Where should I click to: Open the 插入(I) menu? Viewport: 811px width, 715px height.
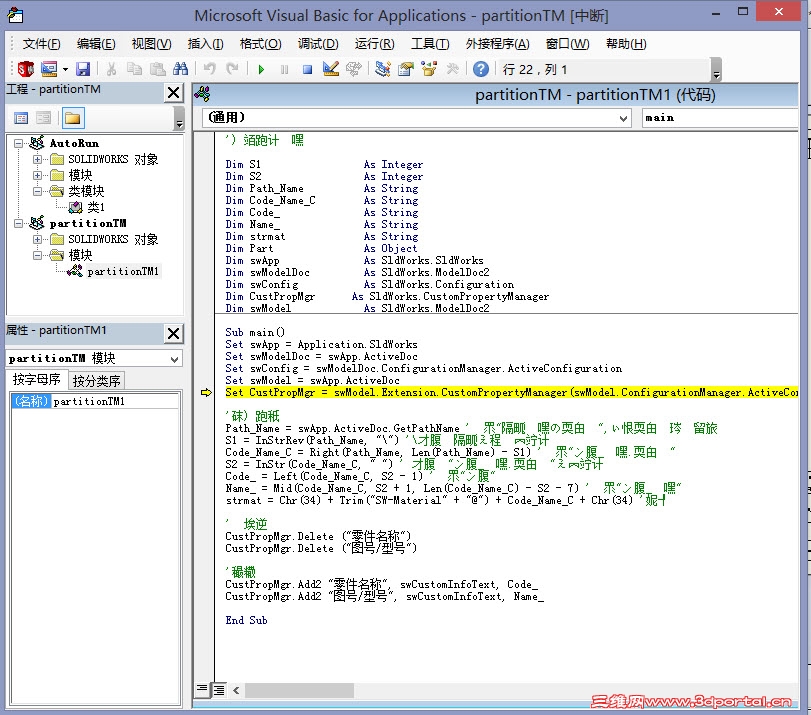coord(205,44)
